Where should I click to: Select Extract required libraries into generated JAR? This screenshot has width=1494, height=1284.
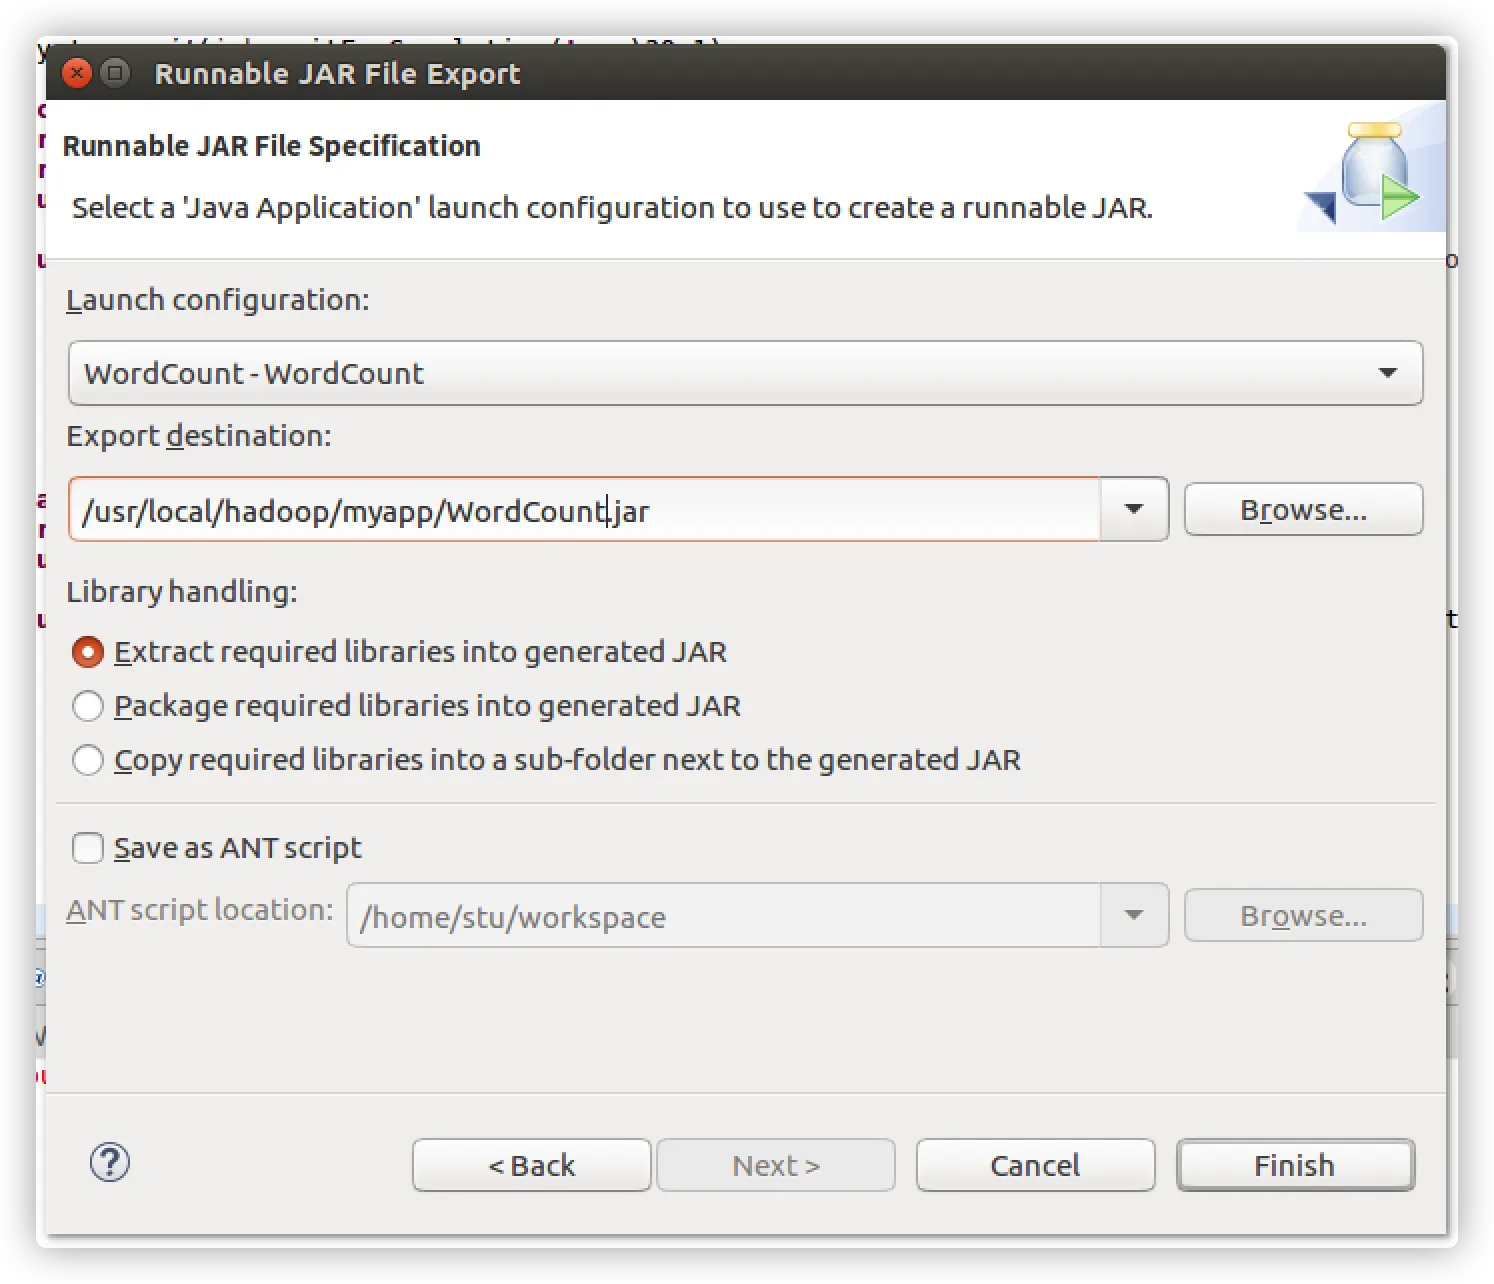(88, 652)
